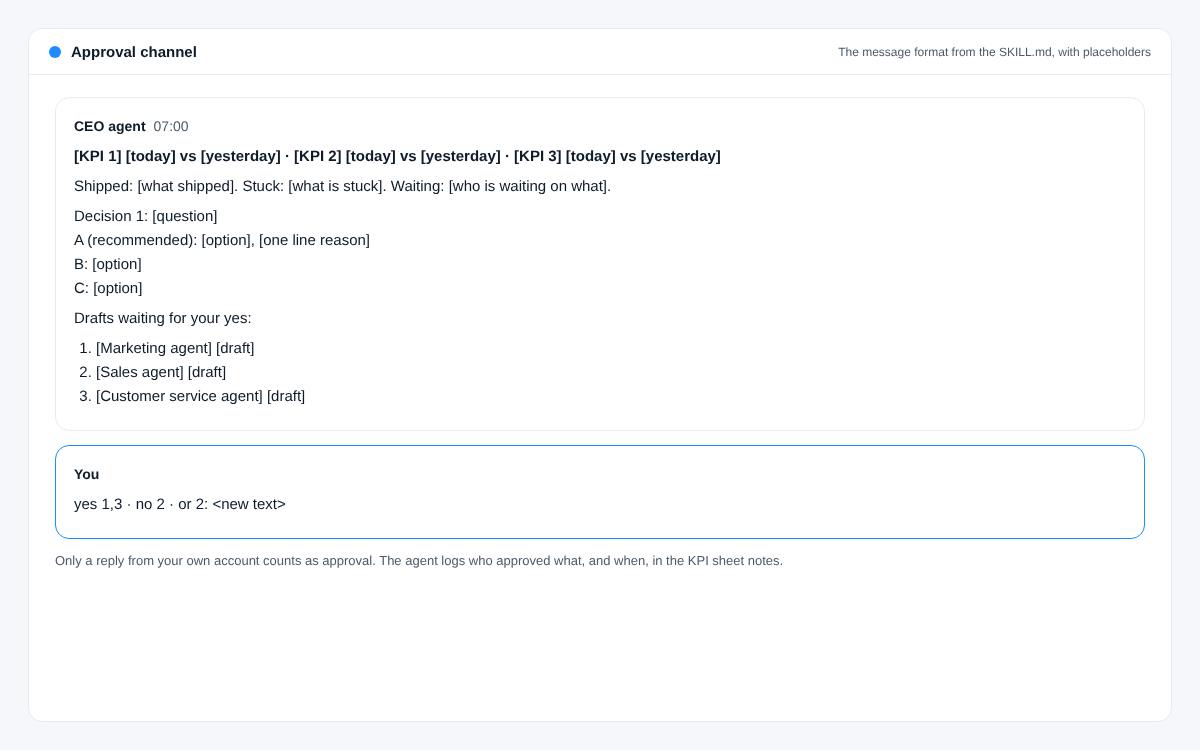Click the Decision 1: [question] line
Screen dimensions: 1200x750
tap(146, 216)
